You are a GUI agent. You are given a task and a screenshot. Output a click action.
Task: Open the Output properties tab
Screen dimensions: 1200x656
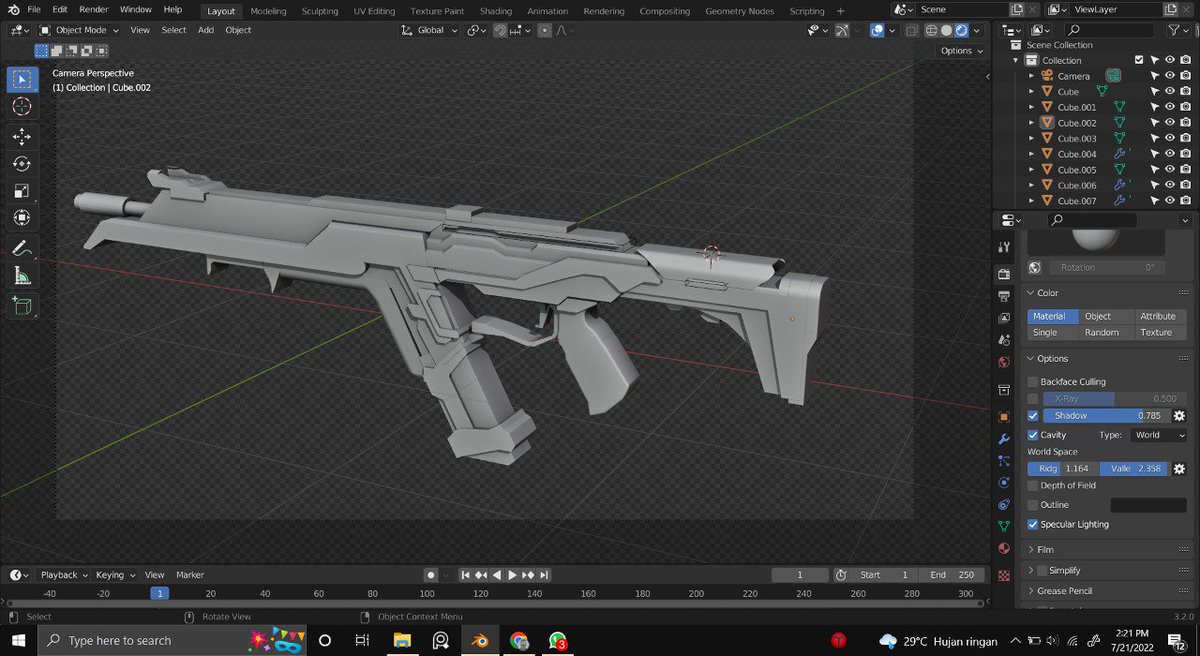click(x=1004, y=297)
